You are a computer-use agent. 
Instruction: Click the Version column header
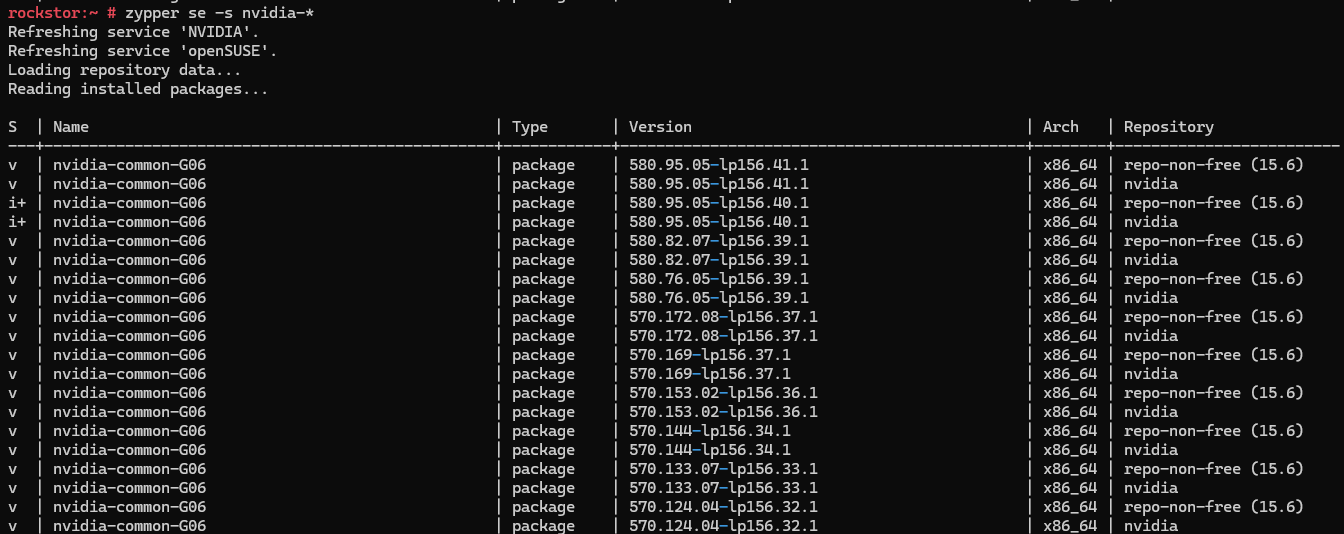click(x=660, y=127)
